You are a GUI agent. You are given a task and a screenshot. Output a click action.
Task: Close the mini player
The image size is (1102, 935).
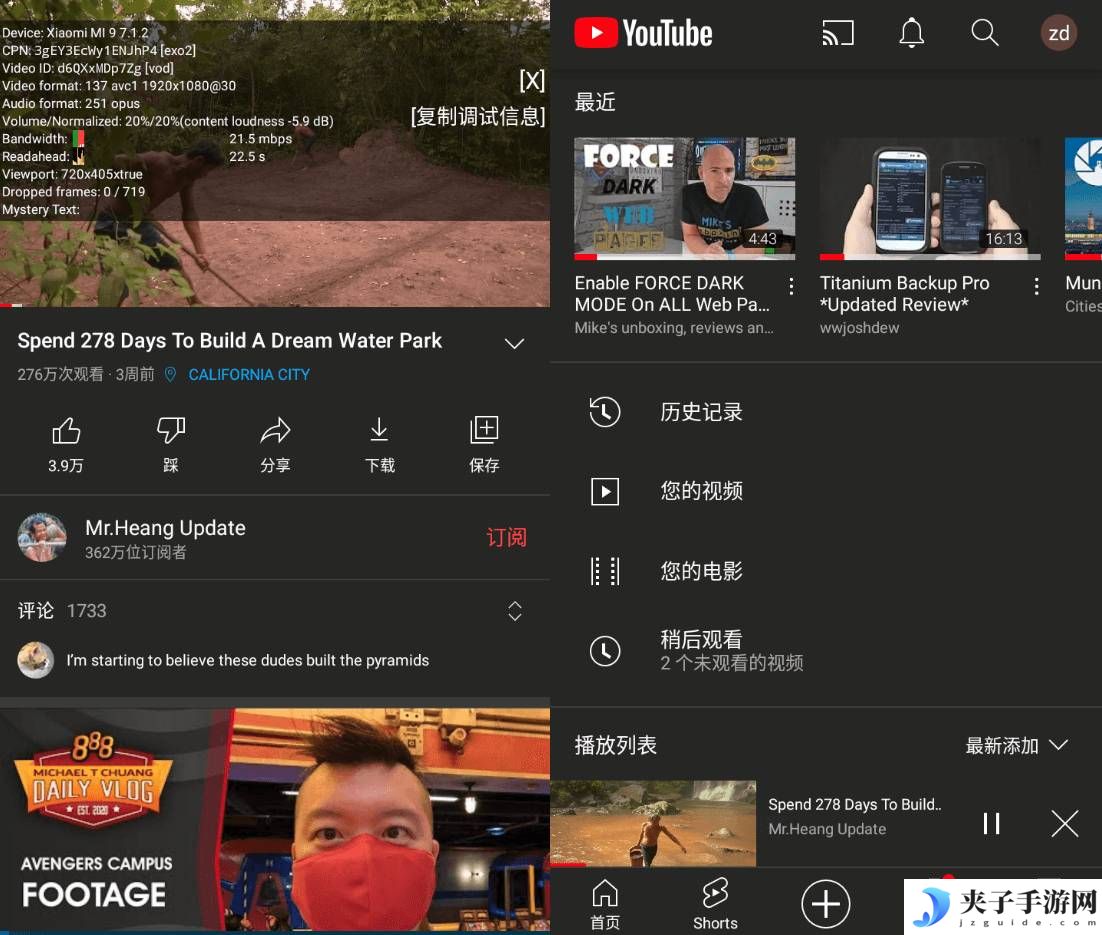1065,823
